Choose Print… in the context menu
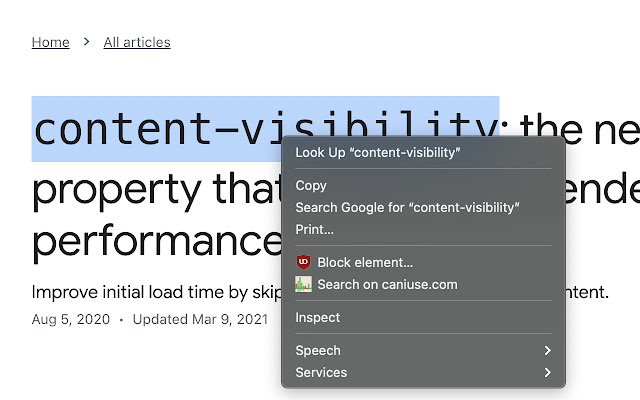Viewport: 640px width, 400px height. [x=314, y=230]
